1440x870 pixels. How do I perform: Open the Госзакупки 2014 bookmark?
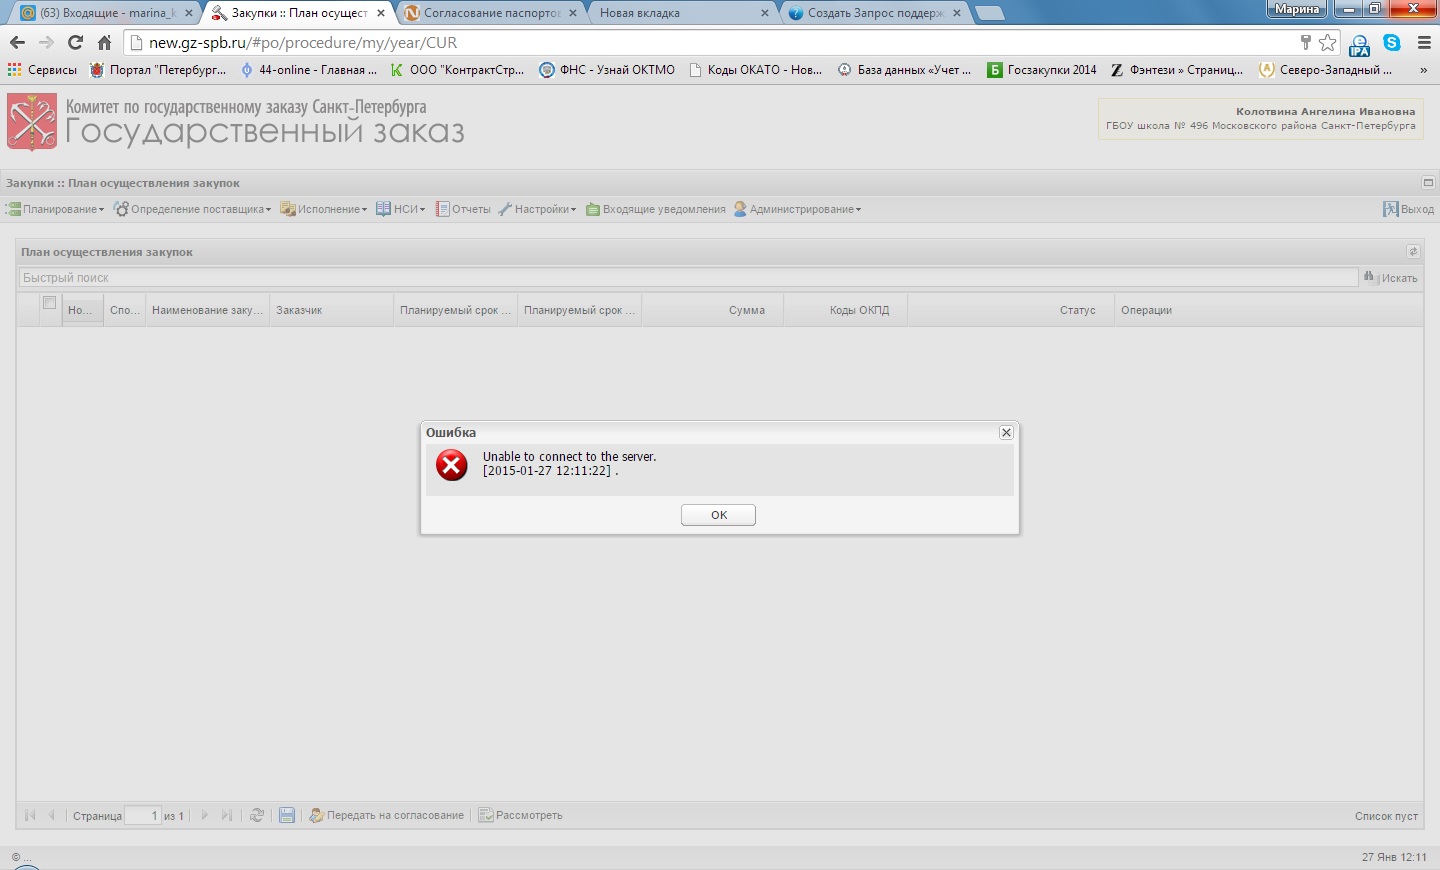1042,70
